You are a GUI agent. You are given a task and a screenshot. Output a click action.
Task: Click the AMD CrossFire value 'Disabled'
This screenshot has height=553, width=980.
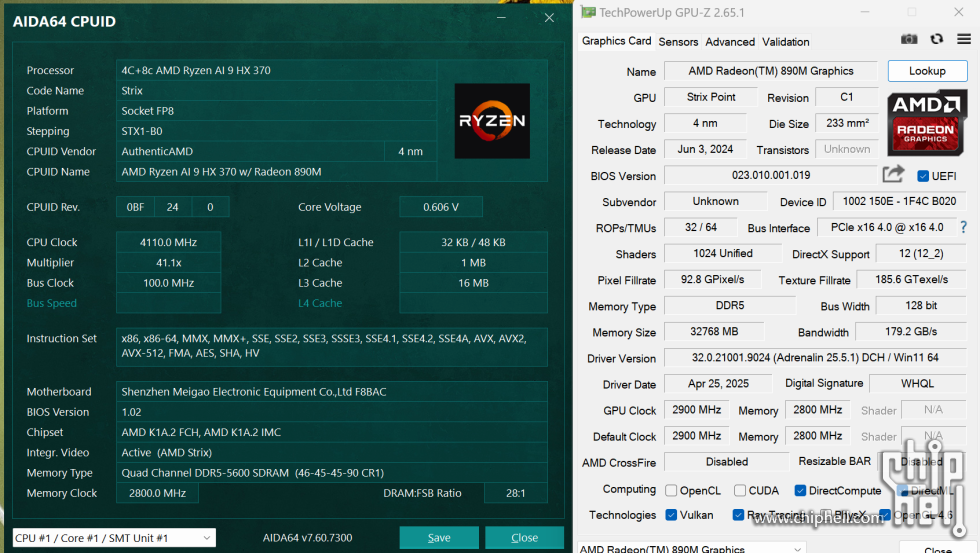726,461
